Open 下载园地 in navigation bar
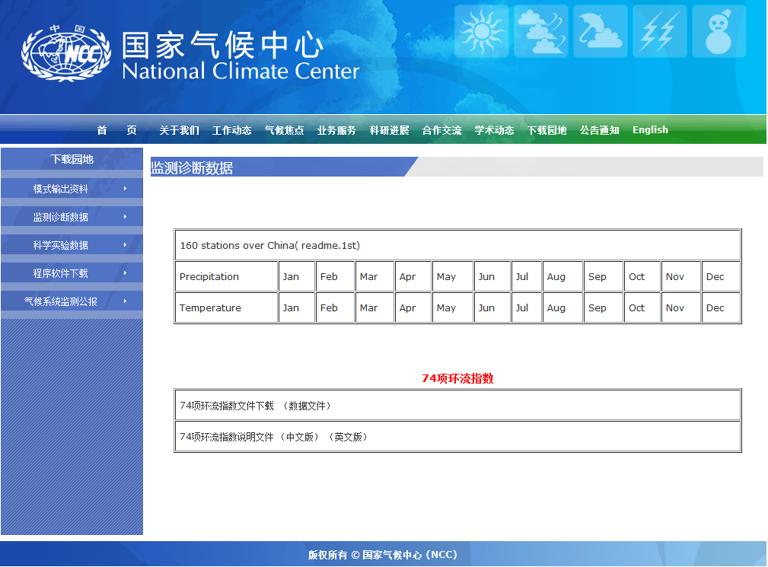The width and height of the screenshot is (768, 567). tap(547, 130)
